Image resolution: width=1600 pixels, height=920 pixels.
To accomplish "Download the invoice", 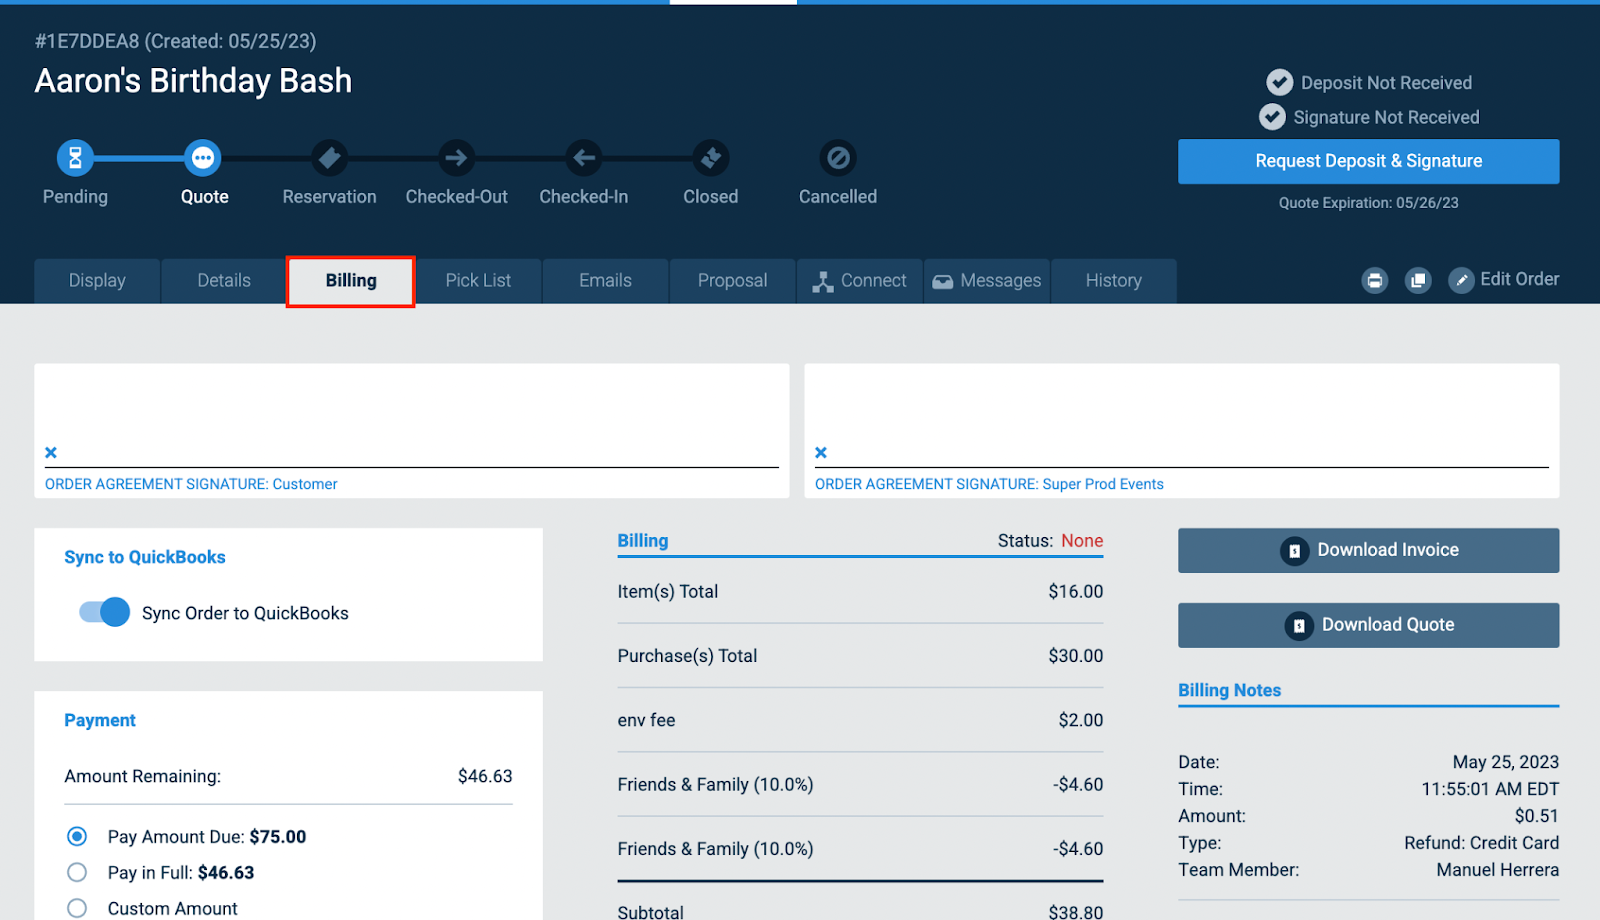I will coord(1368,550).
